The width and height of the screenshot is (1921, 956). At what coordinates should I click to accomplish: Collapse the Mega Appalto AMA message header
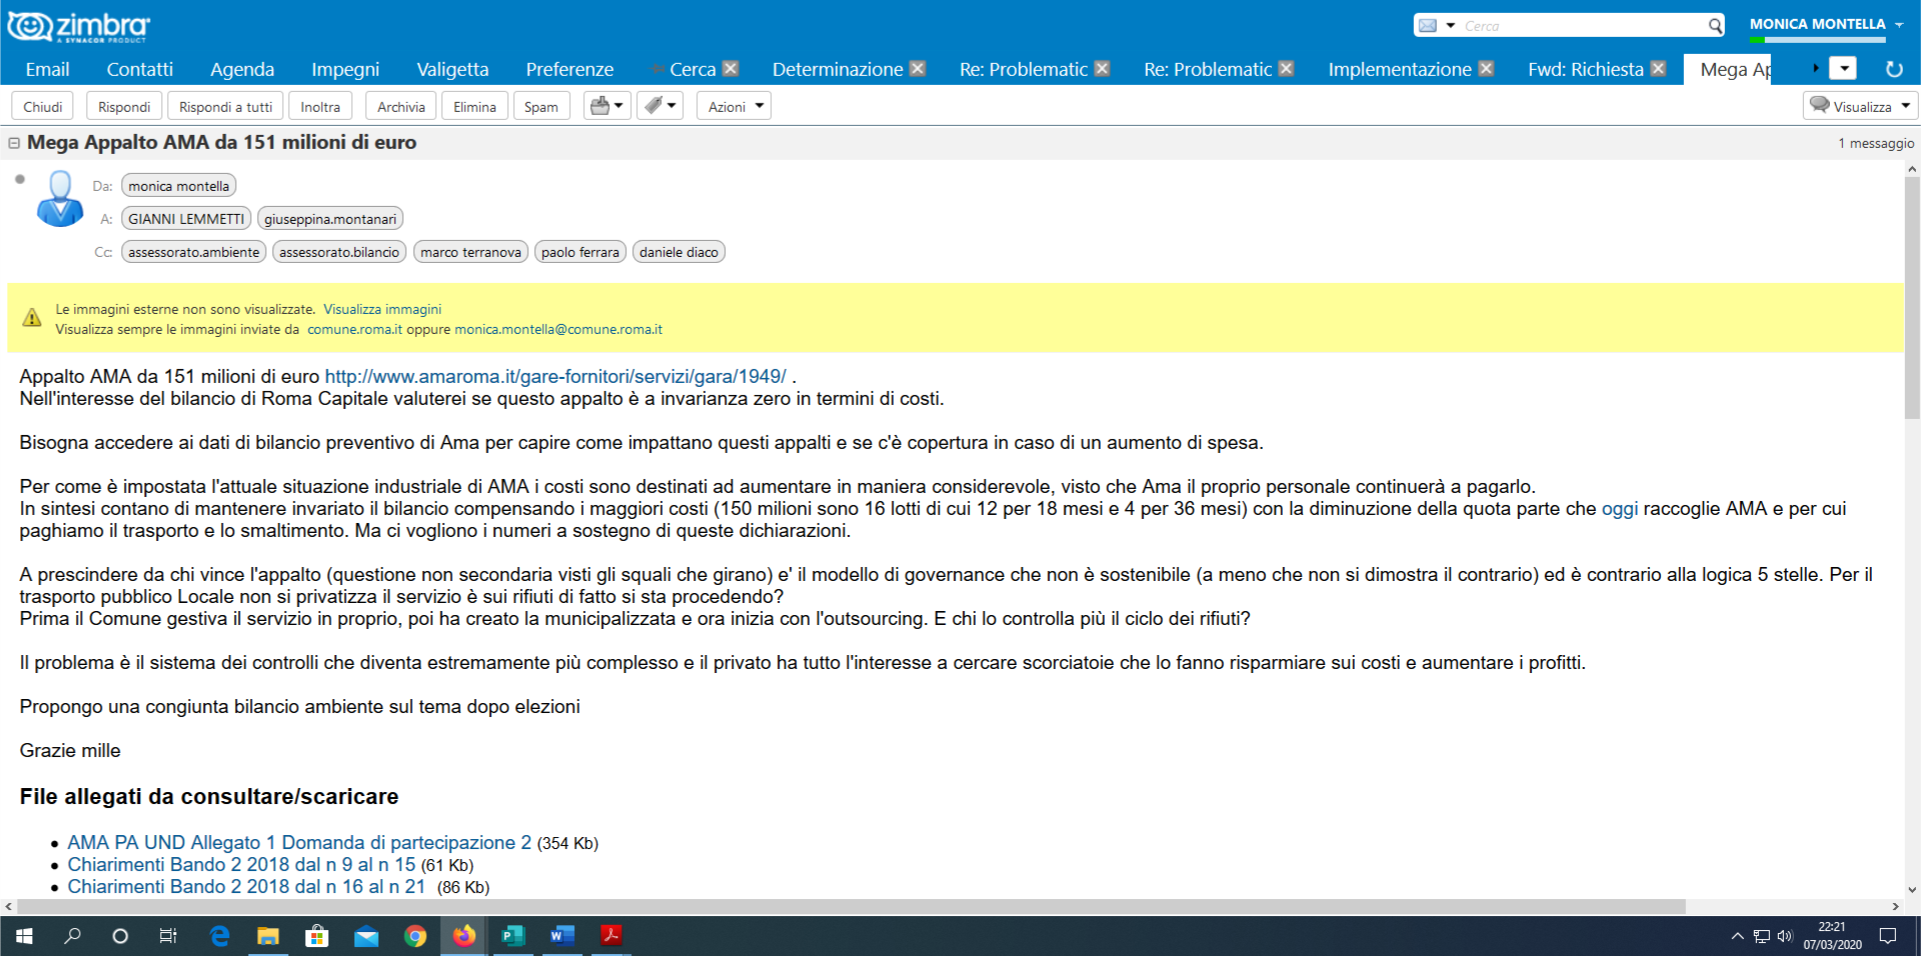pos(14,143)
